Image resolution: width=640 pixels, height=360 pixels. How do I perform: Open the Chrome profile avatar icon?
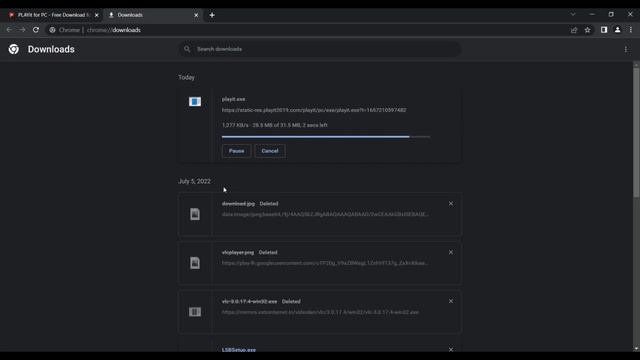pyautogui.click(x=618, y=30)
